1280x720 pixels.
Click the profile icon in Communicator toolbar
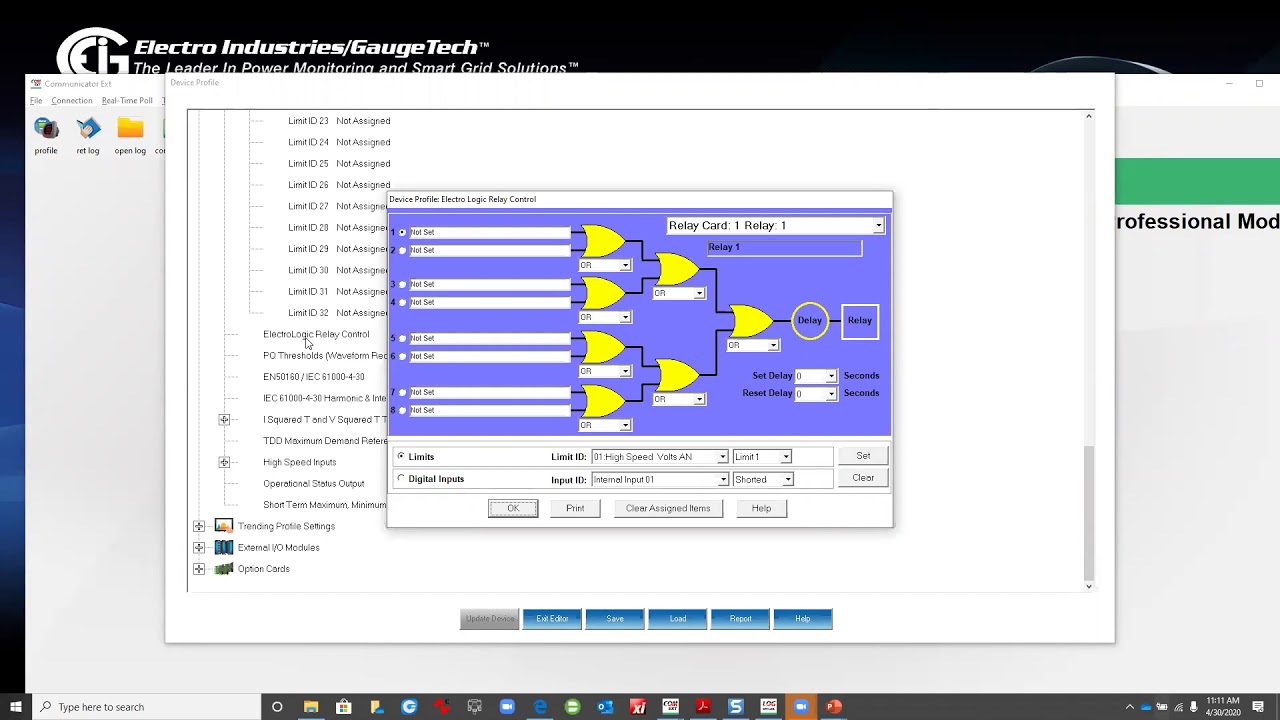tap(46, 128)
